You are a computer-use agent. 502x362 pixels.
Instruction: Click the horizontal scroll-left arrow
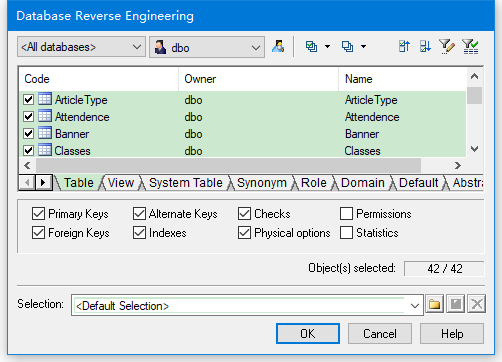27,165
